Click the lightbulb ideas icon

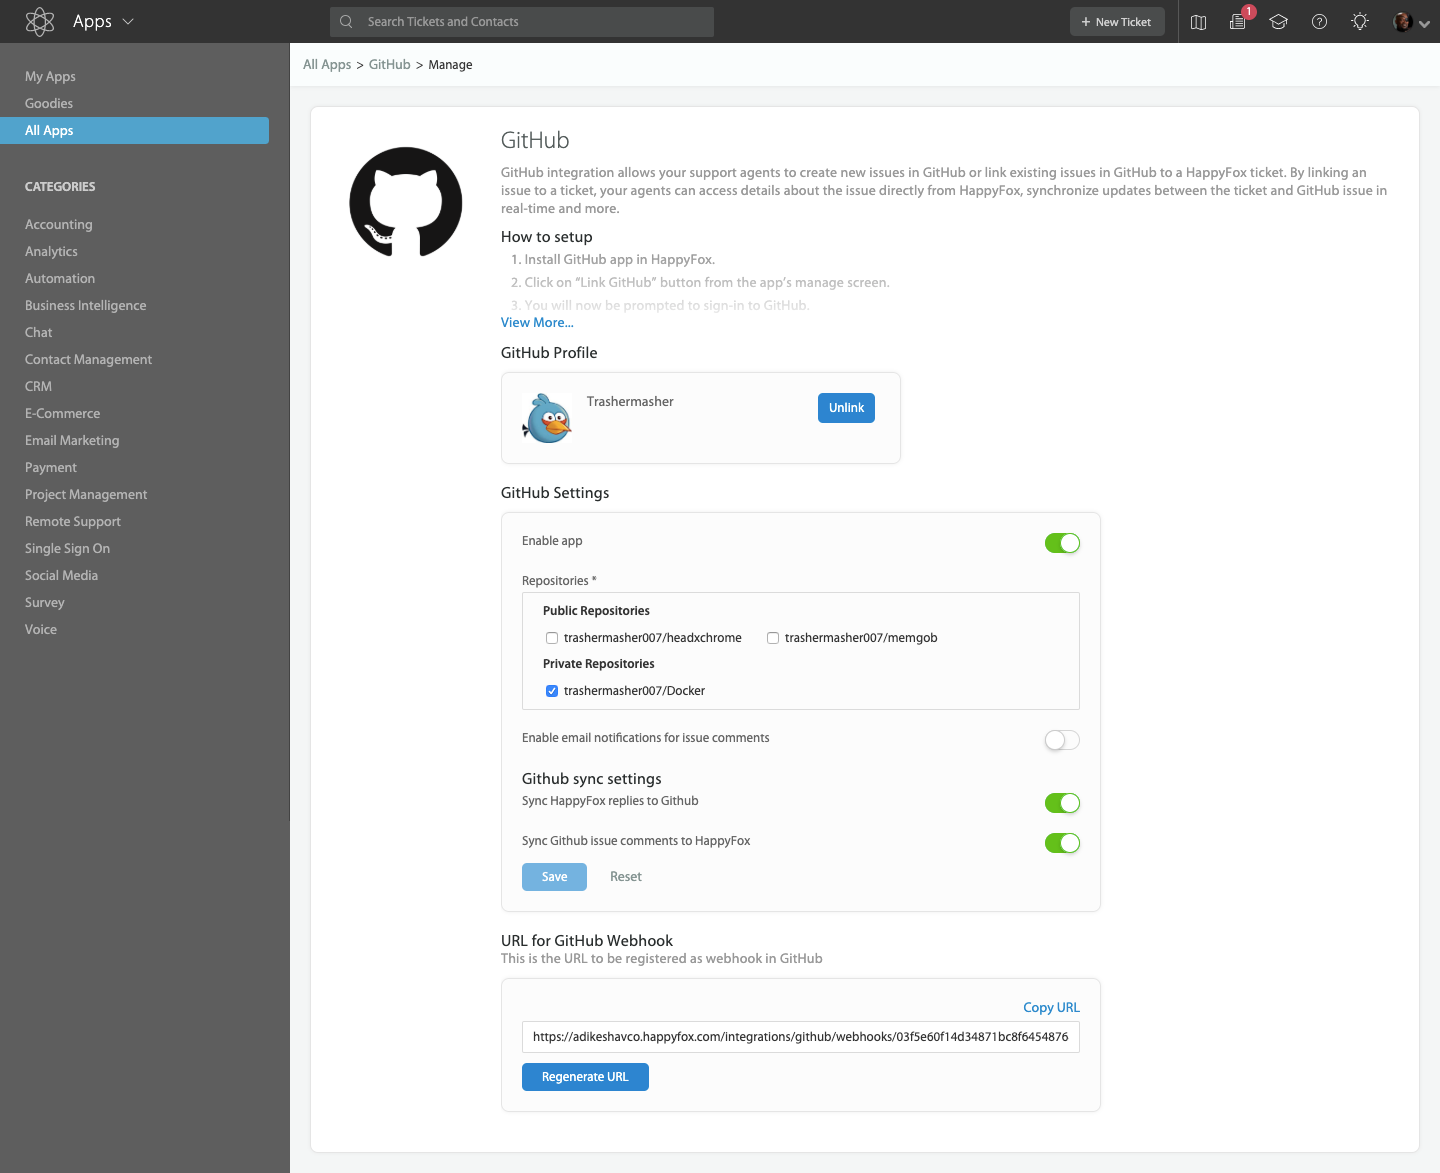pos(1359,21)
